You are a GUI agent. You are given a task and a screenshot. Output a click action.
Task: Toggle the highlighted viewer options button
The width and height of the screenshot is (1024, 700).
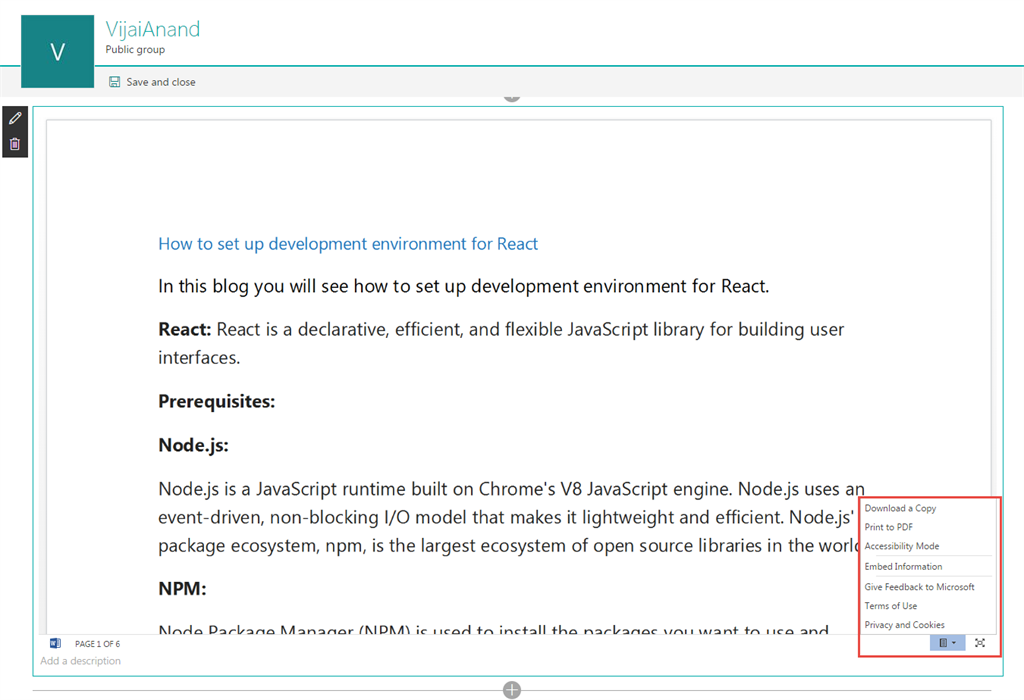point(941,643)
